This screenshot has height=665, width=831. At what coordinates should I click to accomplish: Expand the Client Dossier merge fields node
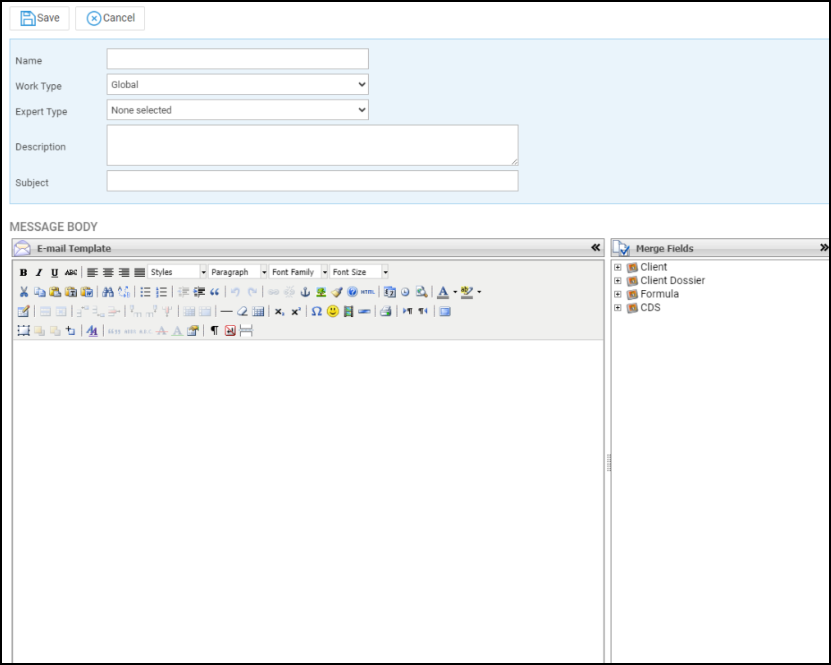coord(618,281)
